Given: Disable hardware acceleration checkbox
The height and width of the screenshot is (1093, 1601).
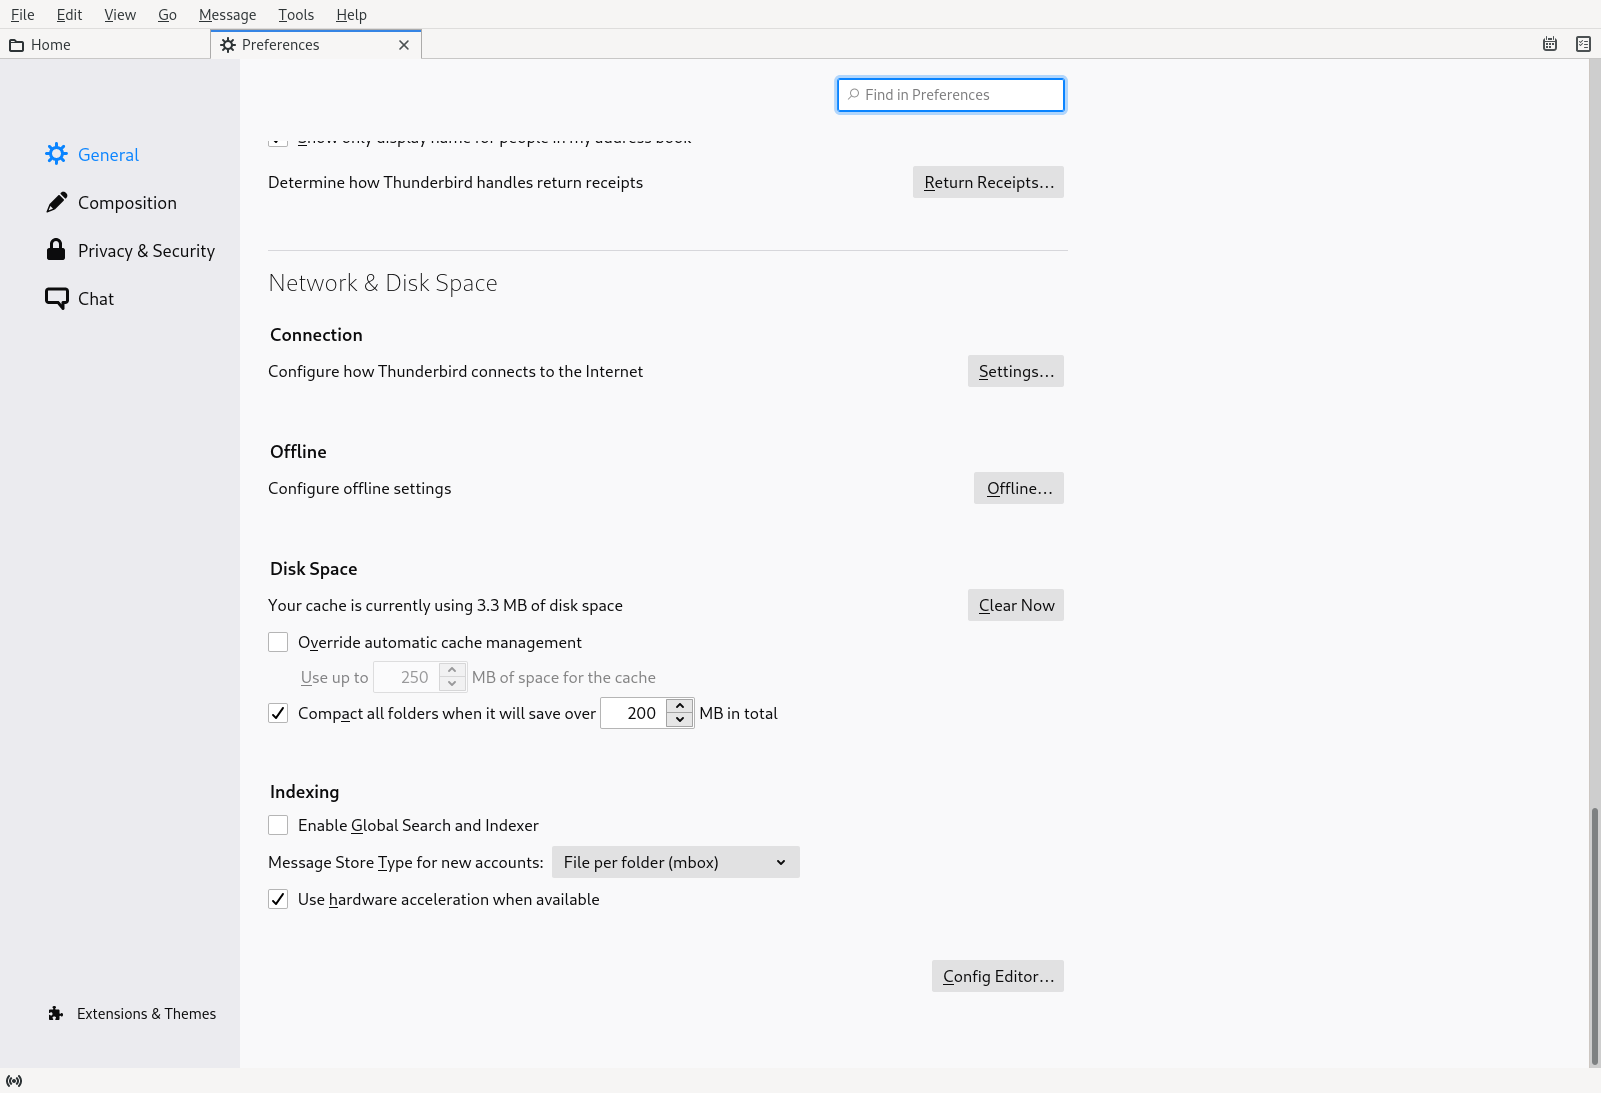Looking at the screenshot, I should (278, 899).
